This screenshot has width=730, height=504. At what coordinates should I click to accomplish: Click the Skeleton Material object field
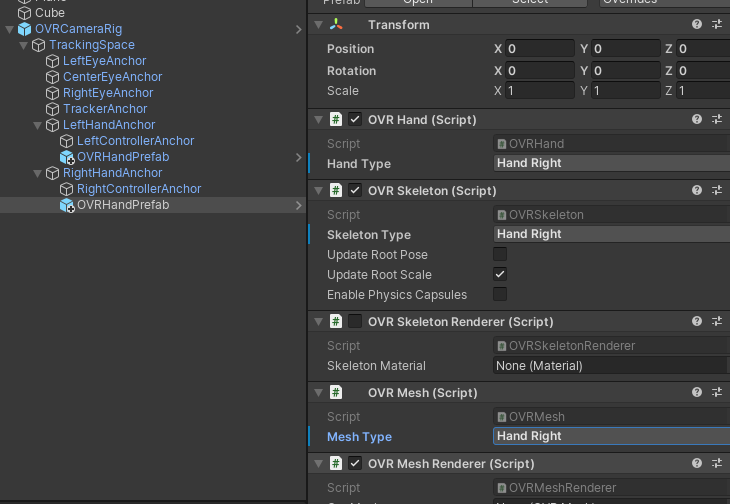point(611,366)
